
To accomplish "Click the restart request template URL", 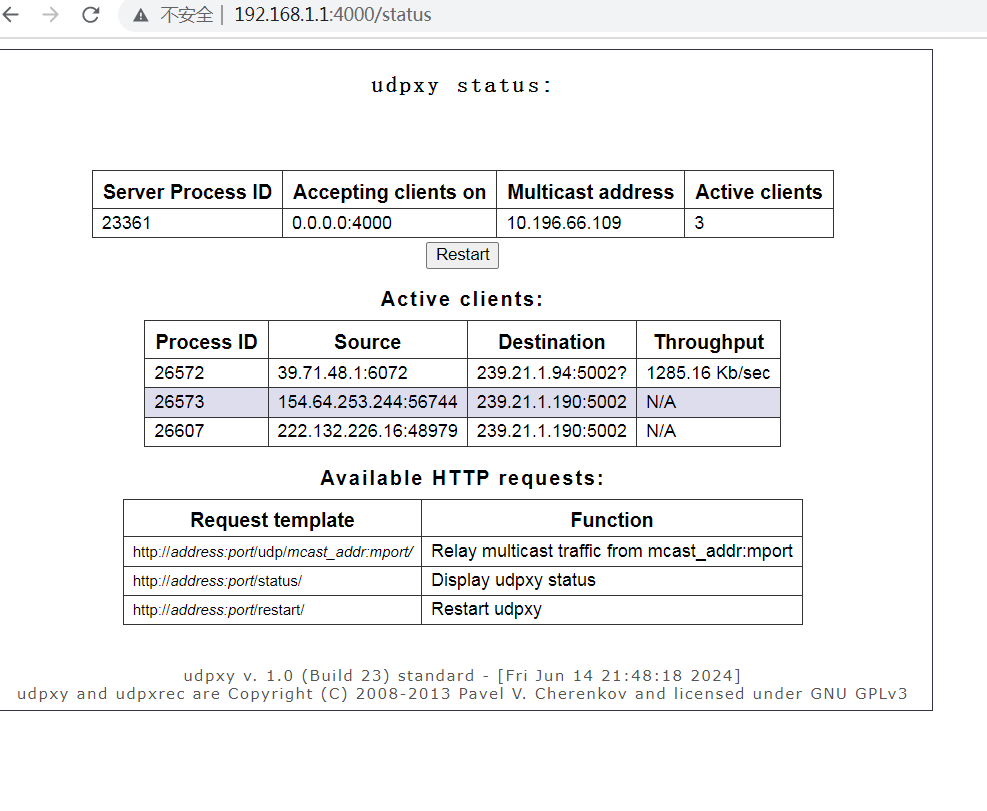I will (x=218, y=610).
